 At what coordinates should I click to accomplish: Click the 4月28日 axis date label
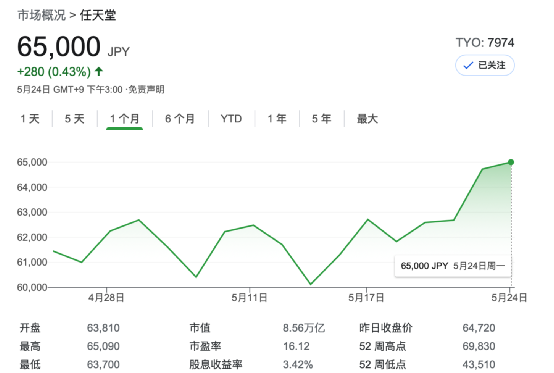106,298
